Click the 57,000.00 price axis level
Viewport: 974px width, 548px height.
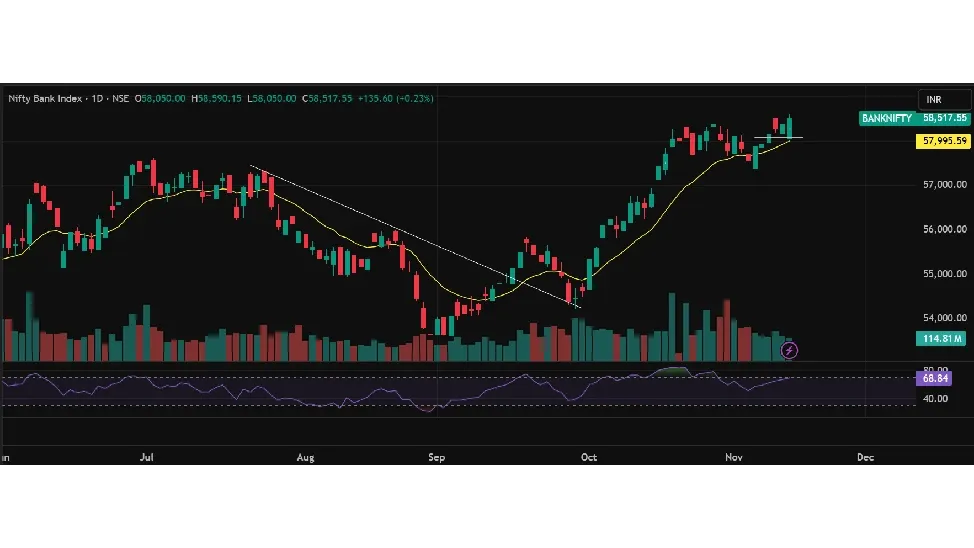click(944, 185)
